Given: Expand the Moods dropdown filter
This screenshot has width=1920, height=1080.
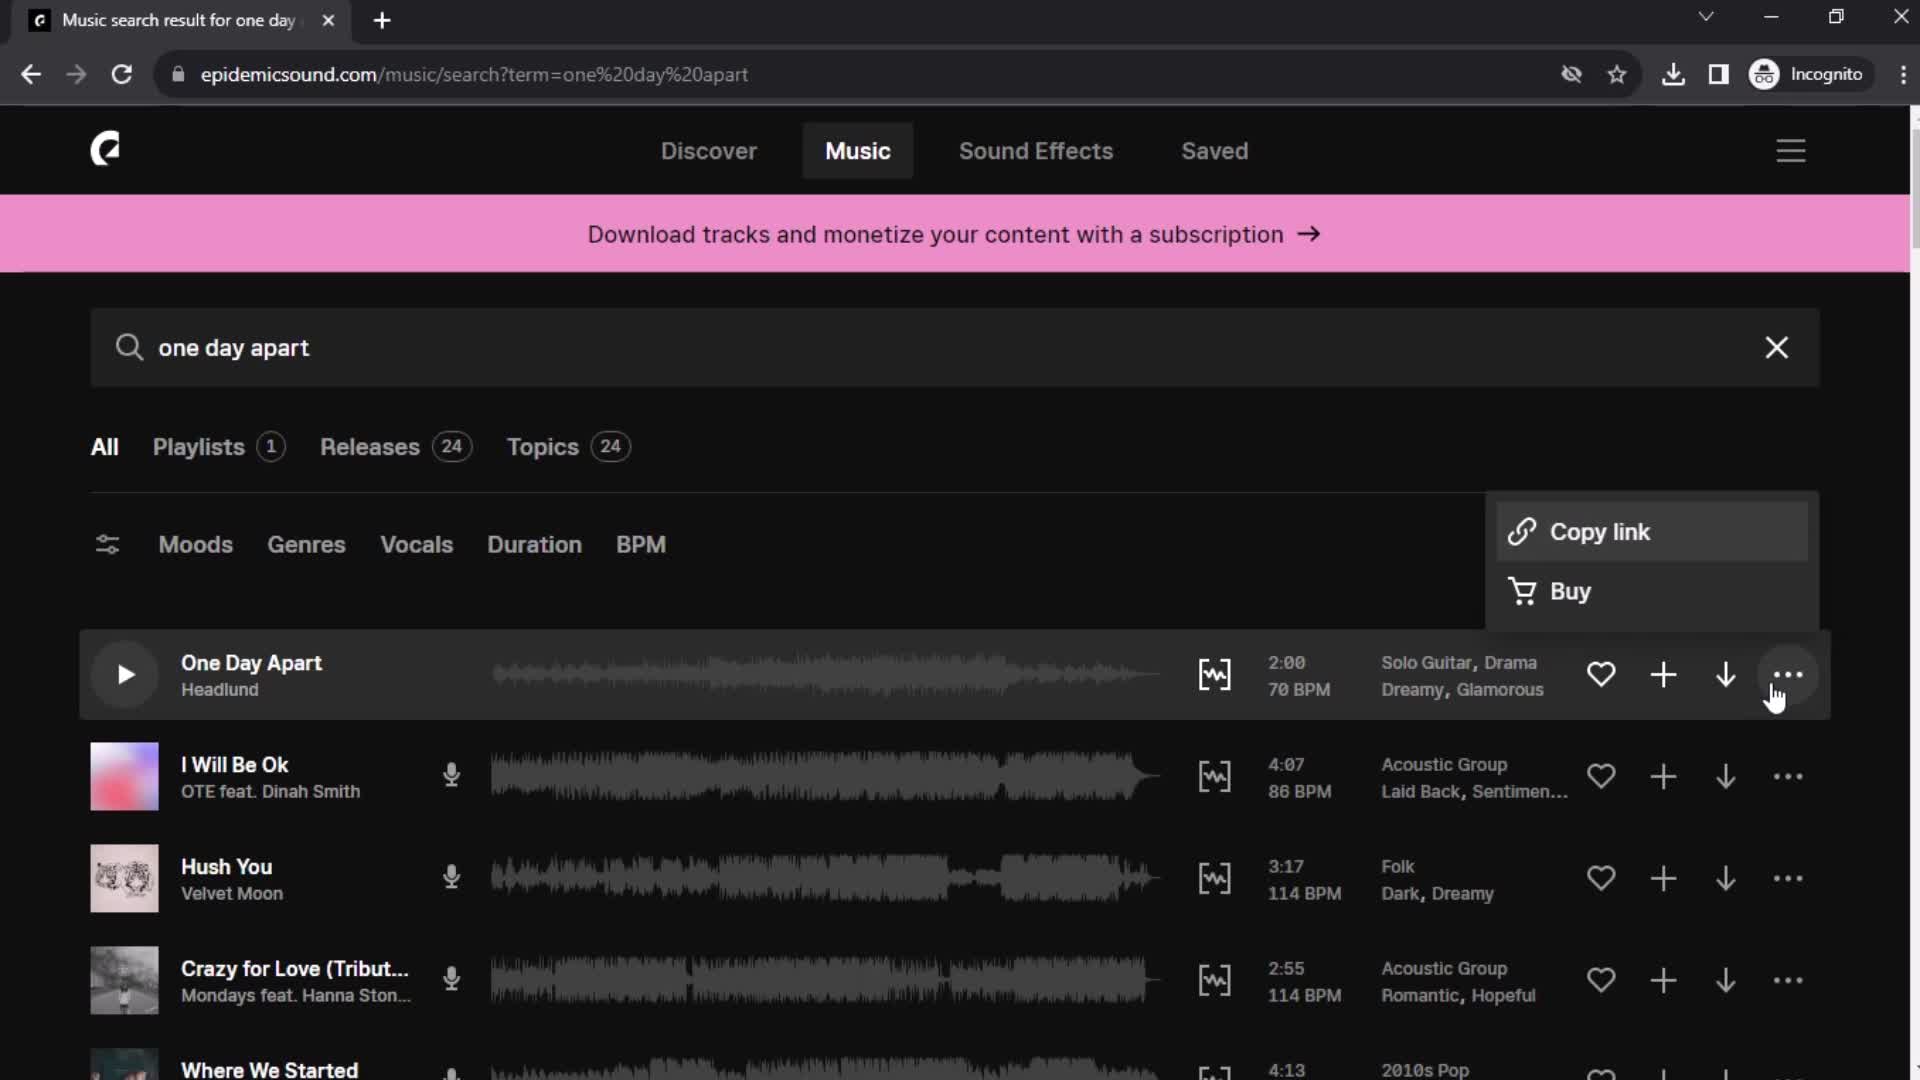Looking at the screenshot, I should click(195, 543).
